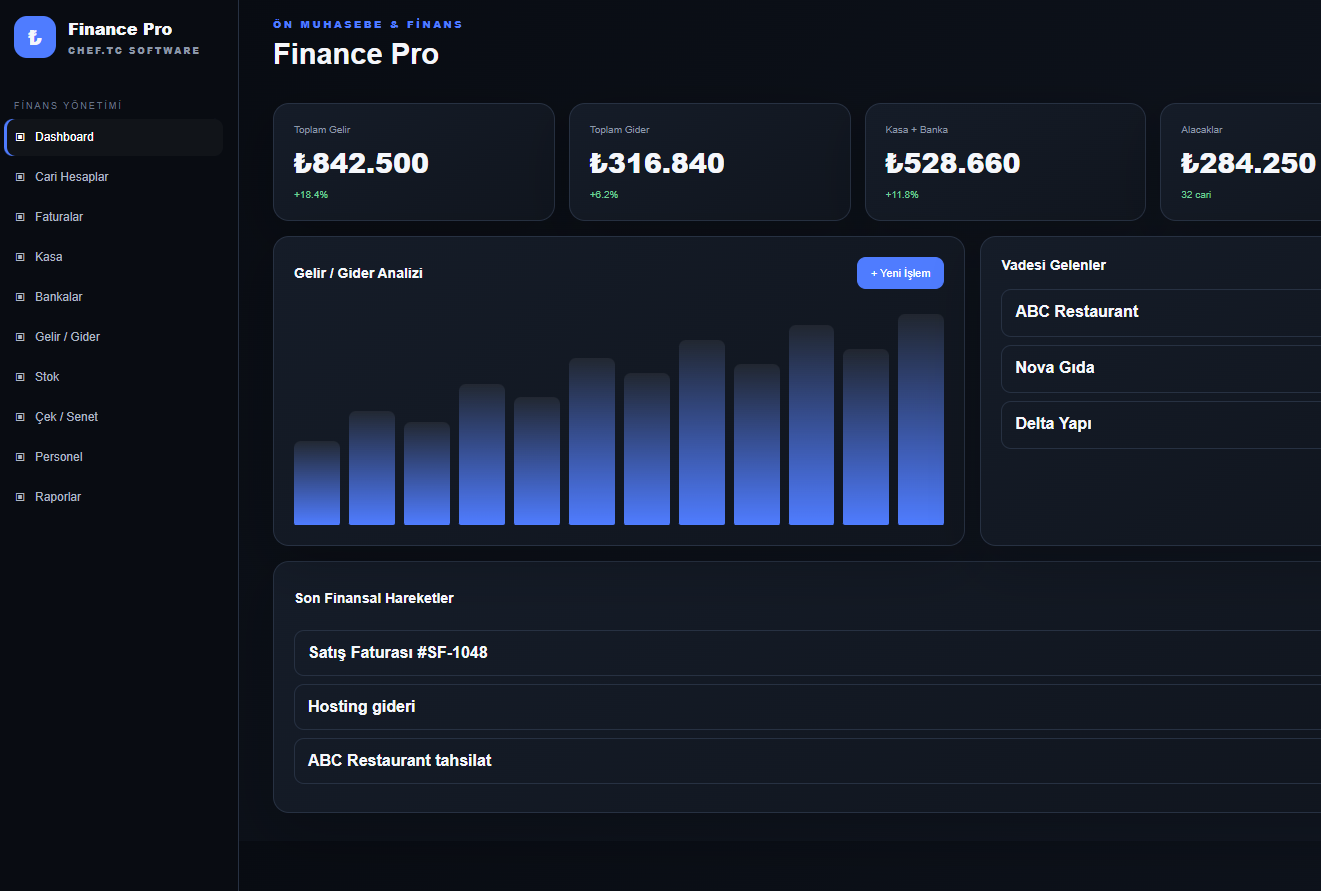Select Nova Gıda in Vadesi Gelenler

(x=1161, y=369)
